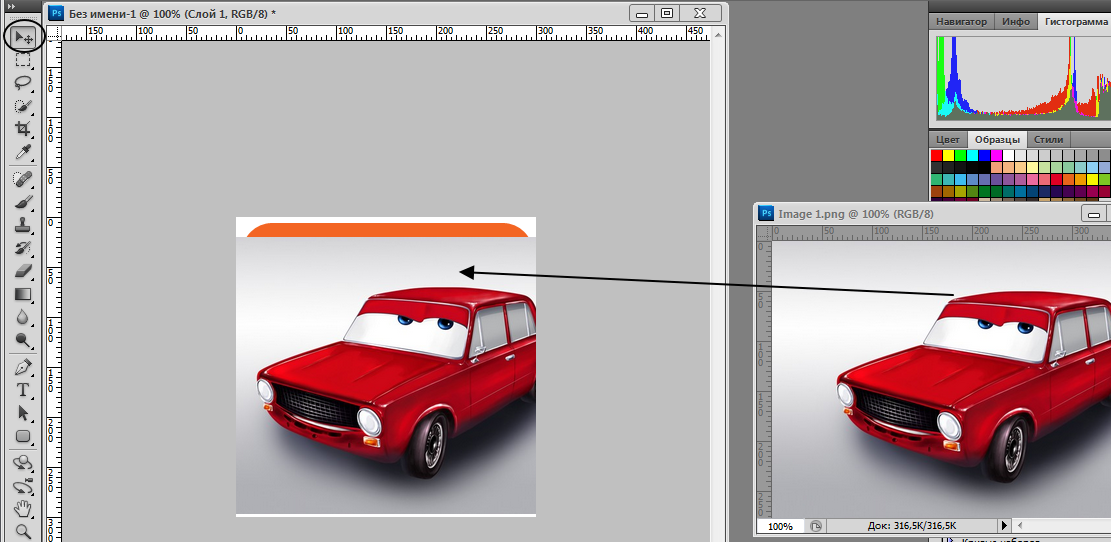Click the status bar preview icon in Image 1.png
The image size is (1111, 542).
coord(816,526)
